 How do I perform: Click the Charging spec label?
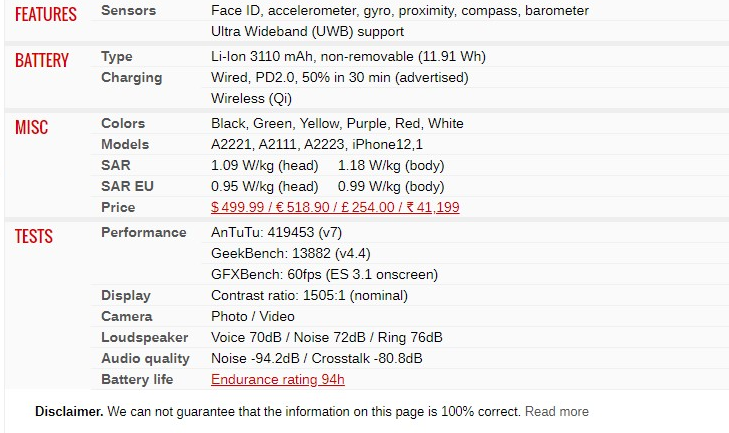[132, 78]
